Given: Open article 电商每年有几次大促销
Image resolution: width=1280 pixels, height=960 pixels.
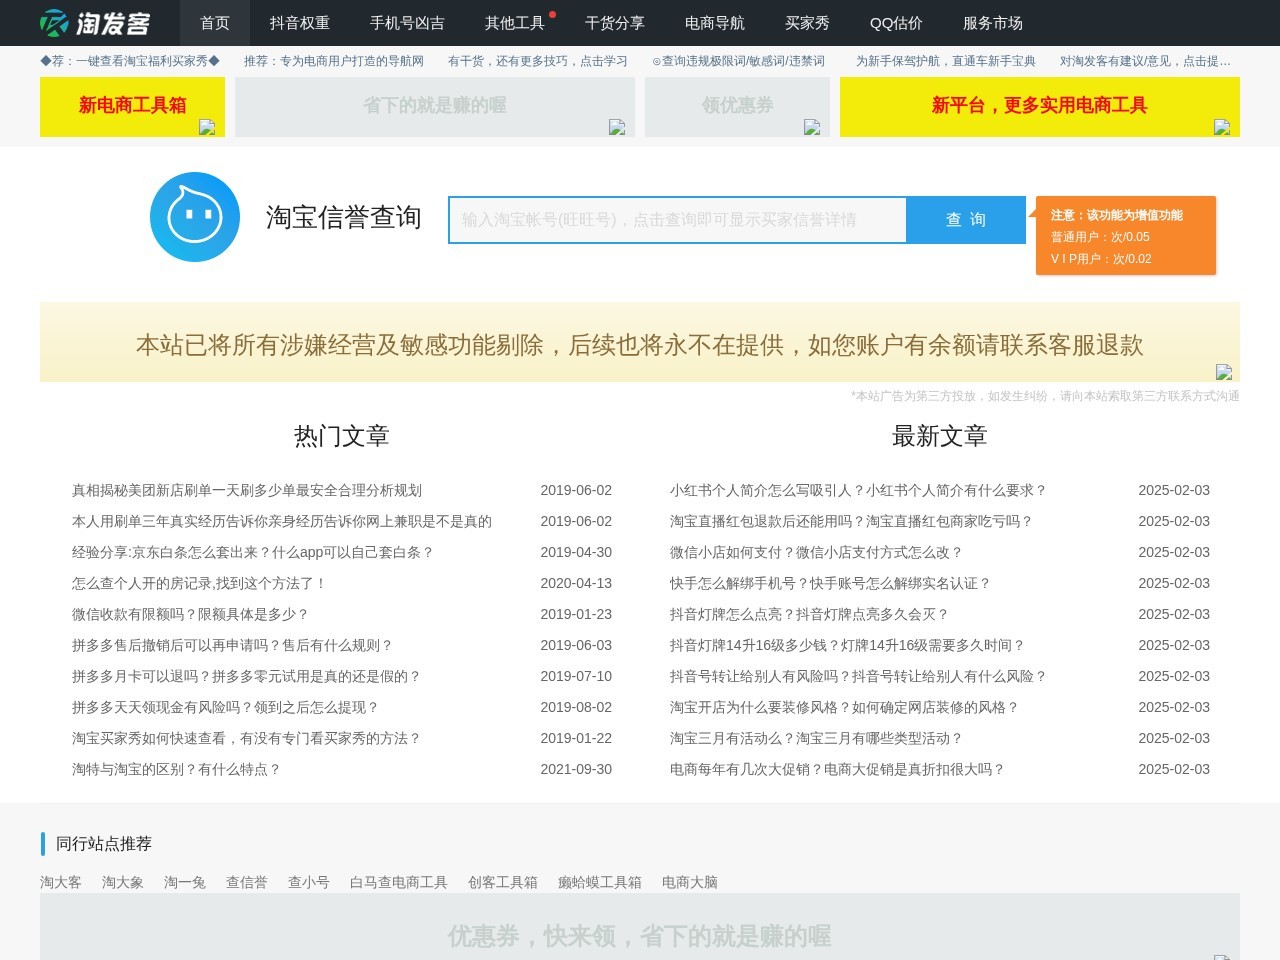Looking at the screenshot, I should coord(837,769).
